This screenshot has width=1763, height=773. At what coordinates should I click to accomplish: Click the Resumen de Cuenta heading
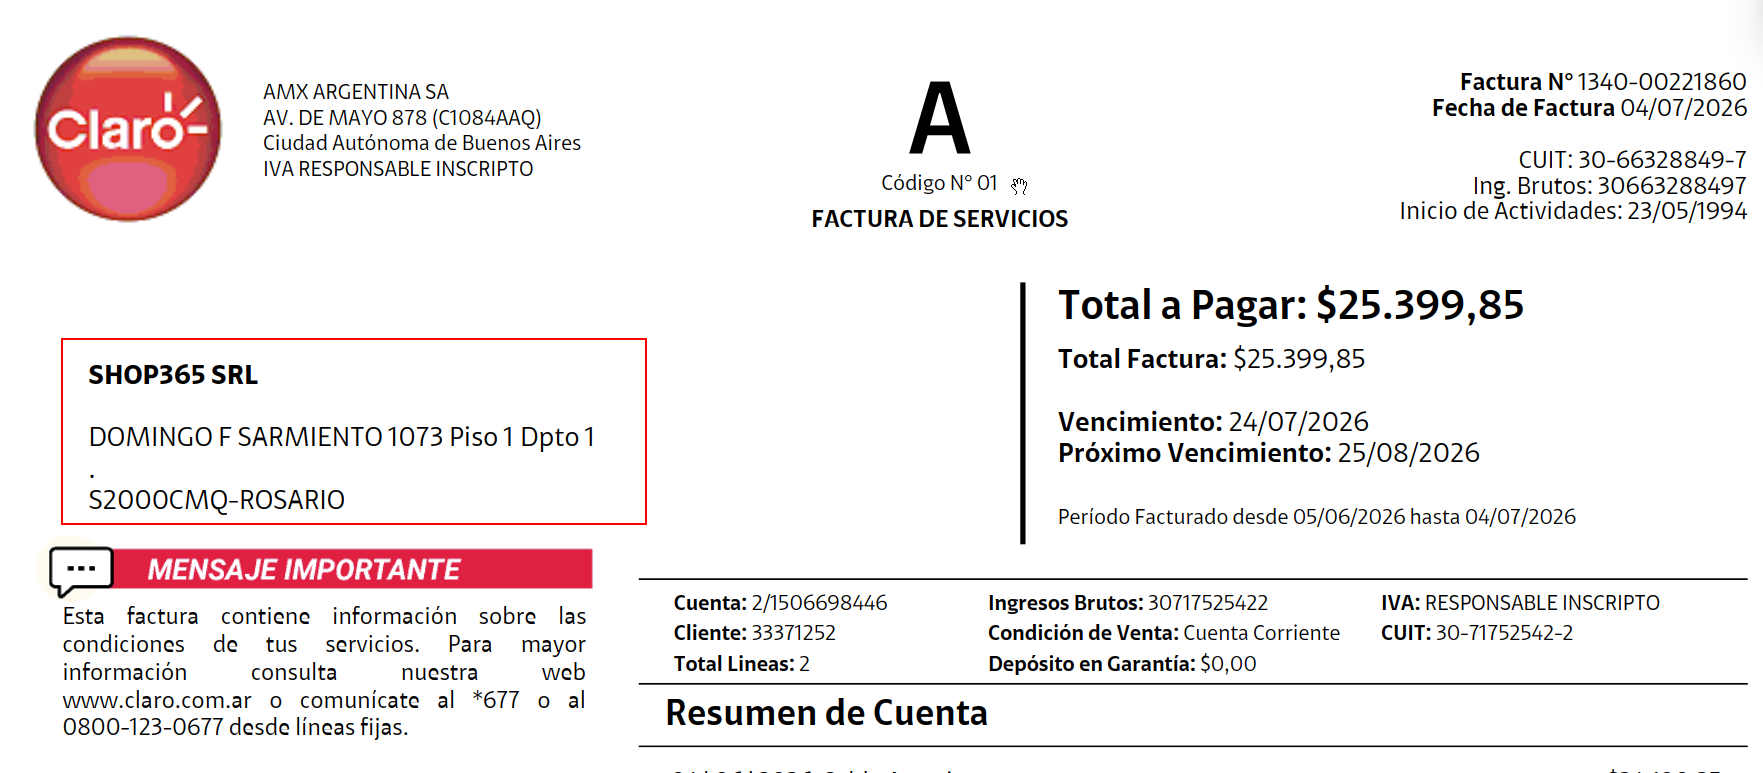pyautogui.click(x=827, y=713)
